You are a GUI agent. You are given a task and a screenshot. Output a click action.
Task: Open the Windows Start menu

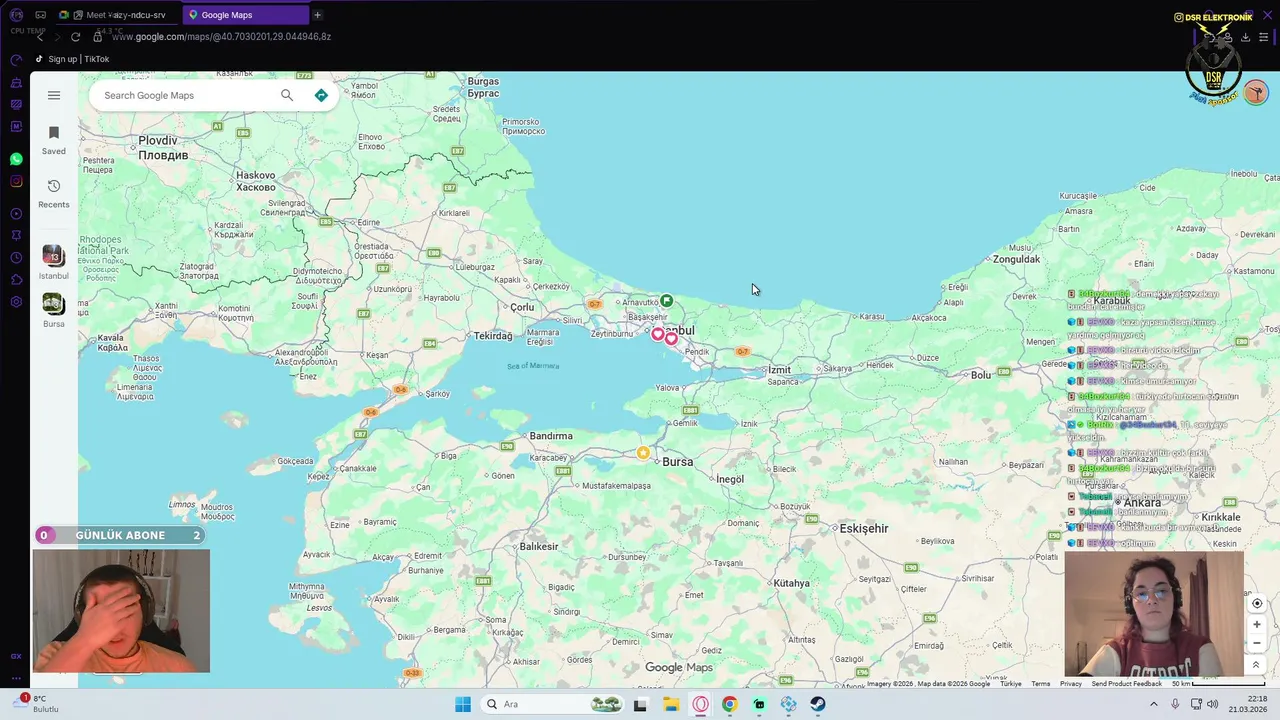click(463, 704)
